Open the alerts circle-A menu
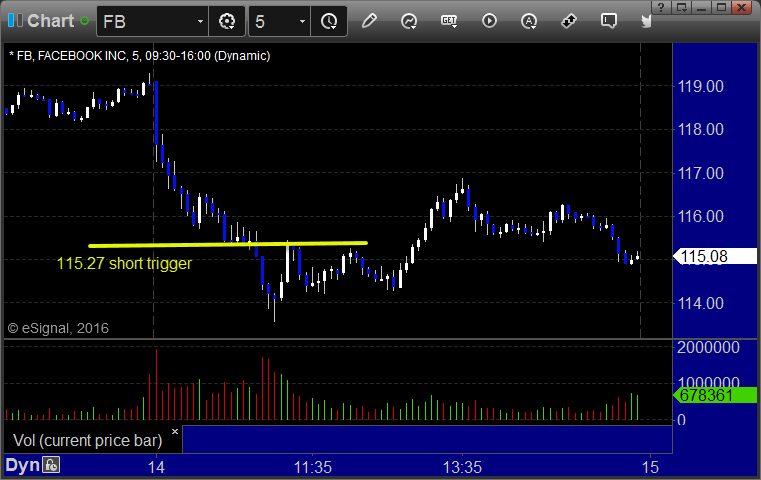Image resolution: width=761 pixels, height=480 pixels. point(529,21)
